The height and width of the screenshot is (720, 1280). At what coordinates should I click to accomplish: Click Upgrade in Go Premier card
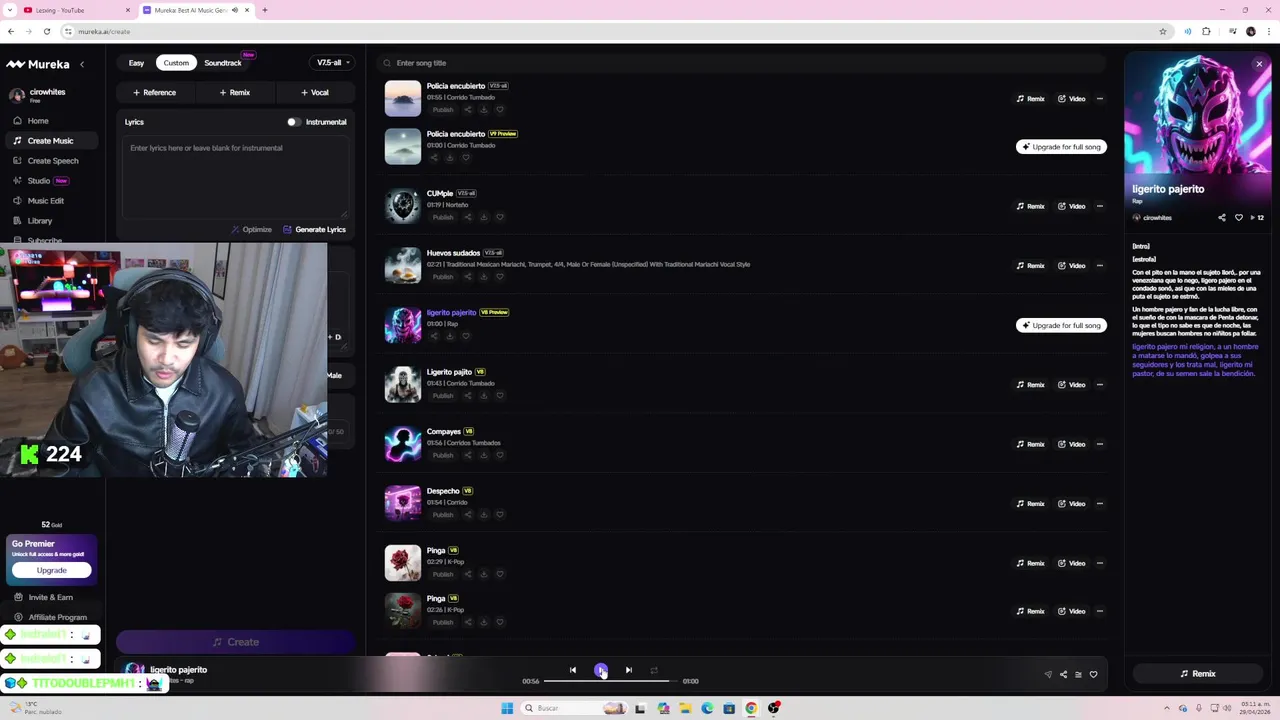[x=52, y=570]
